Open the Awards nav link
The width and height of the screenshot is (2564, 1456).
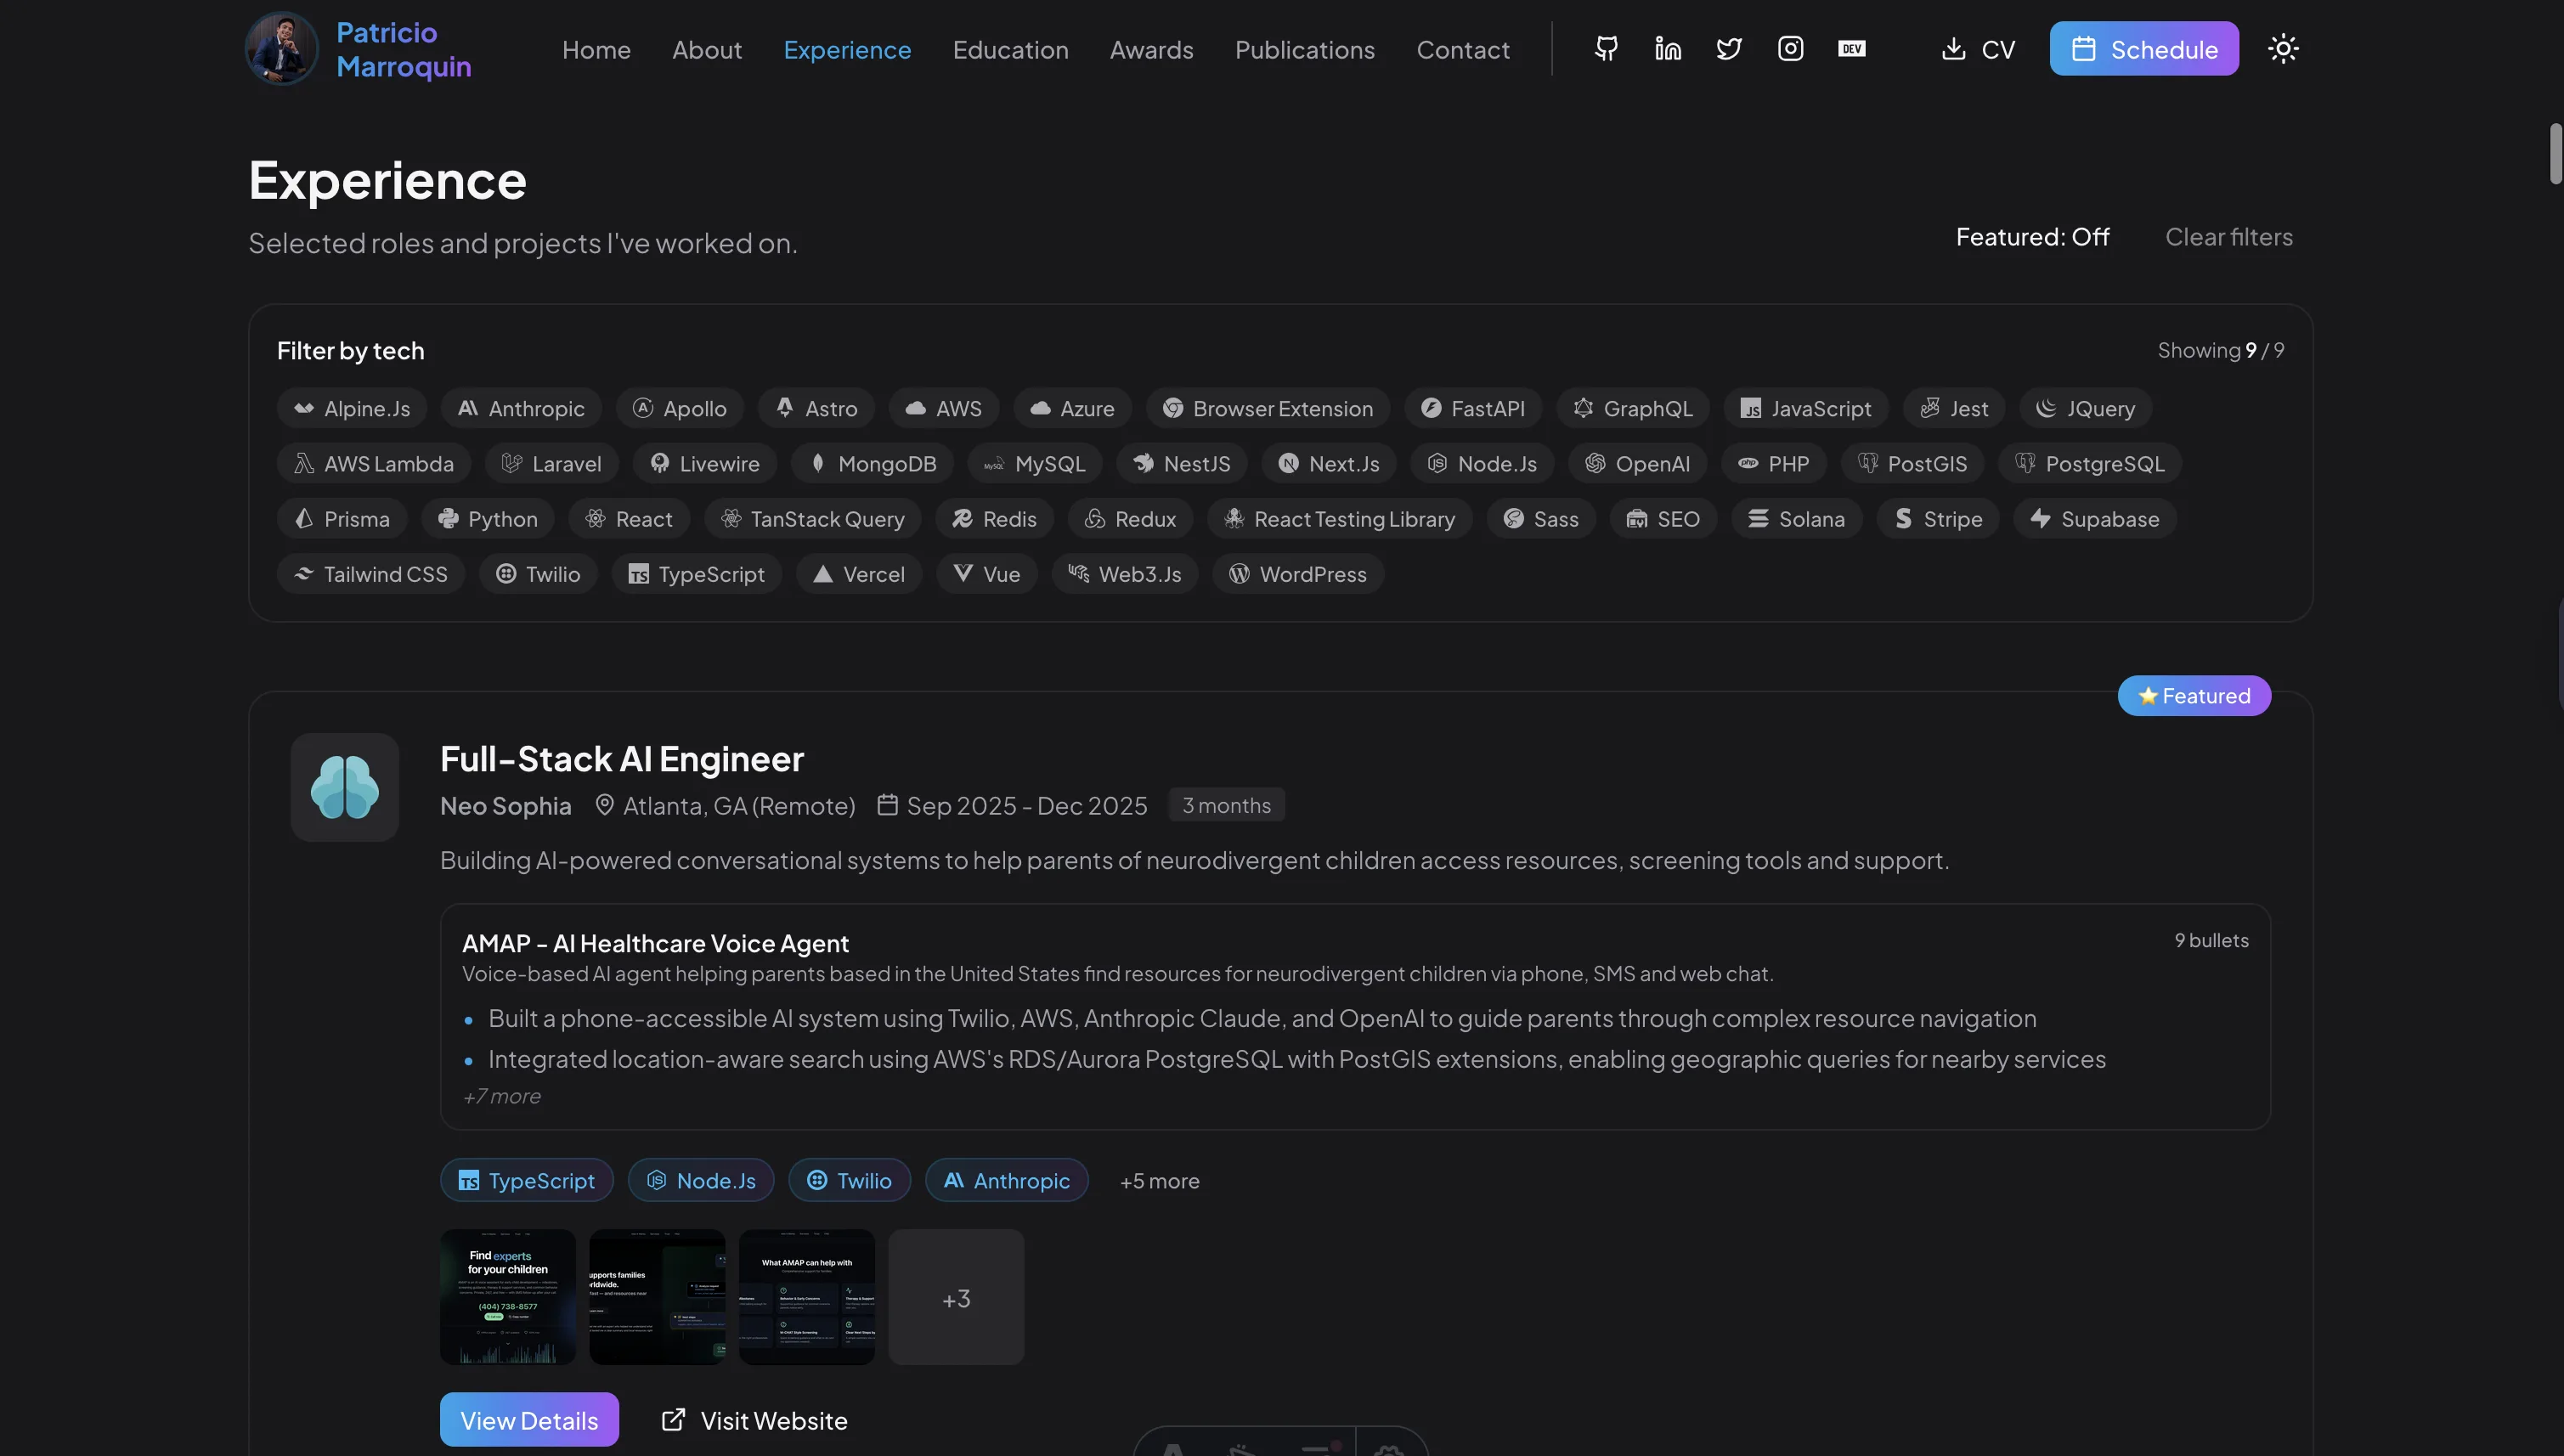click(1151, 49)
